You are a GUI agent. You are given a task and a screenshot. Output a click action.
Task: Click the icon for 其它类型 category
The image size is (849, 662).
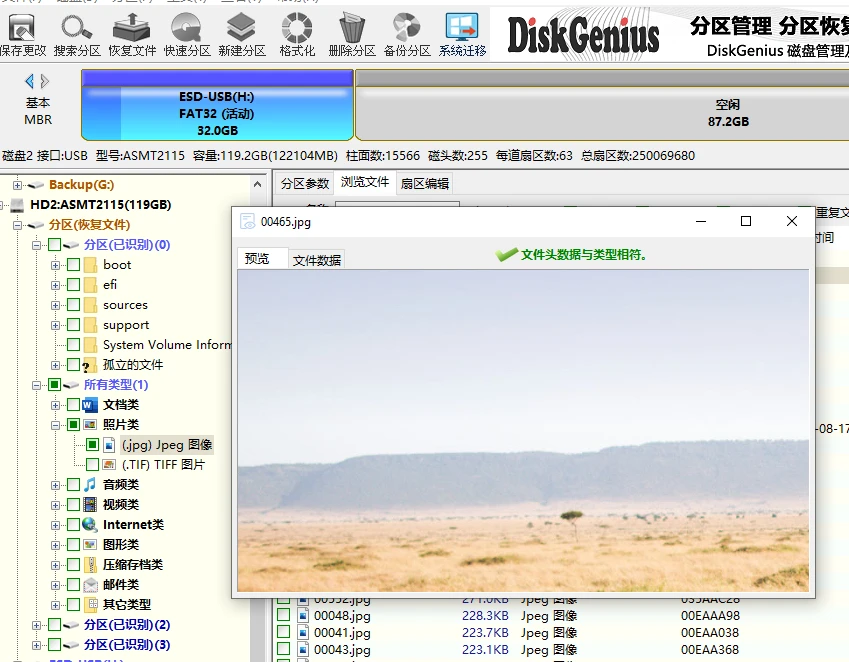(x=93, y=605)
